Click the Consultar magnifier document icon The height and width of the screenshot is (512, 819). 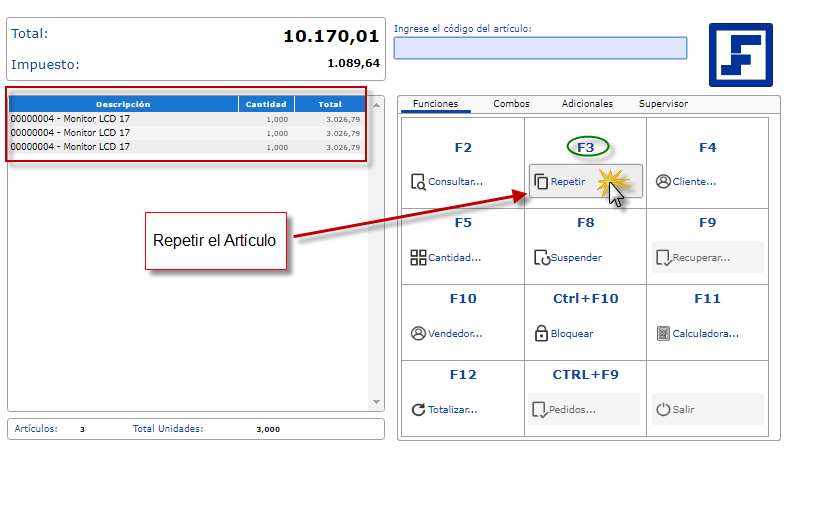418,182
